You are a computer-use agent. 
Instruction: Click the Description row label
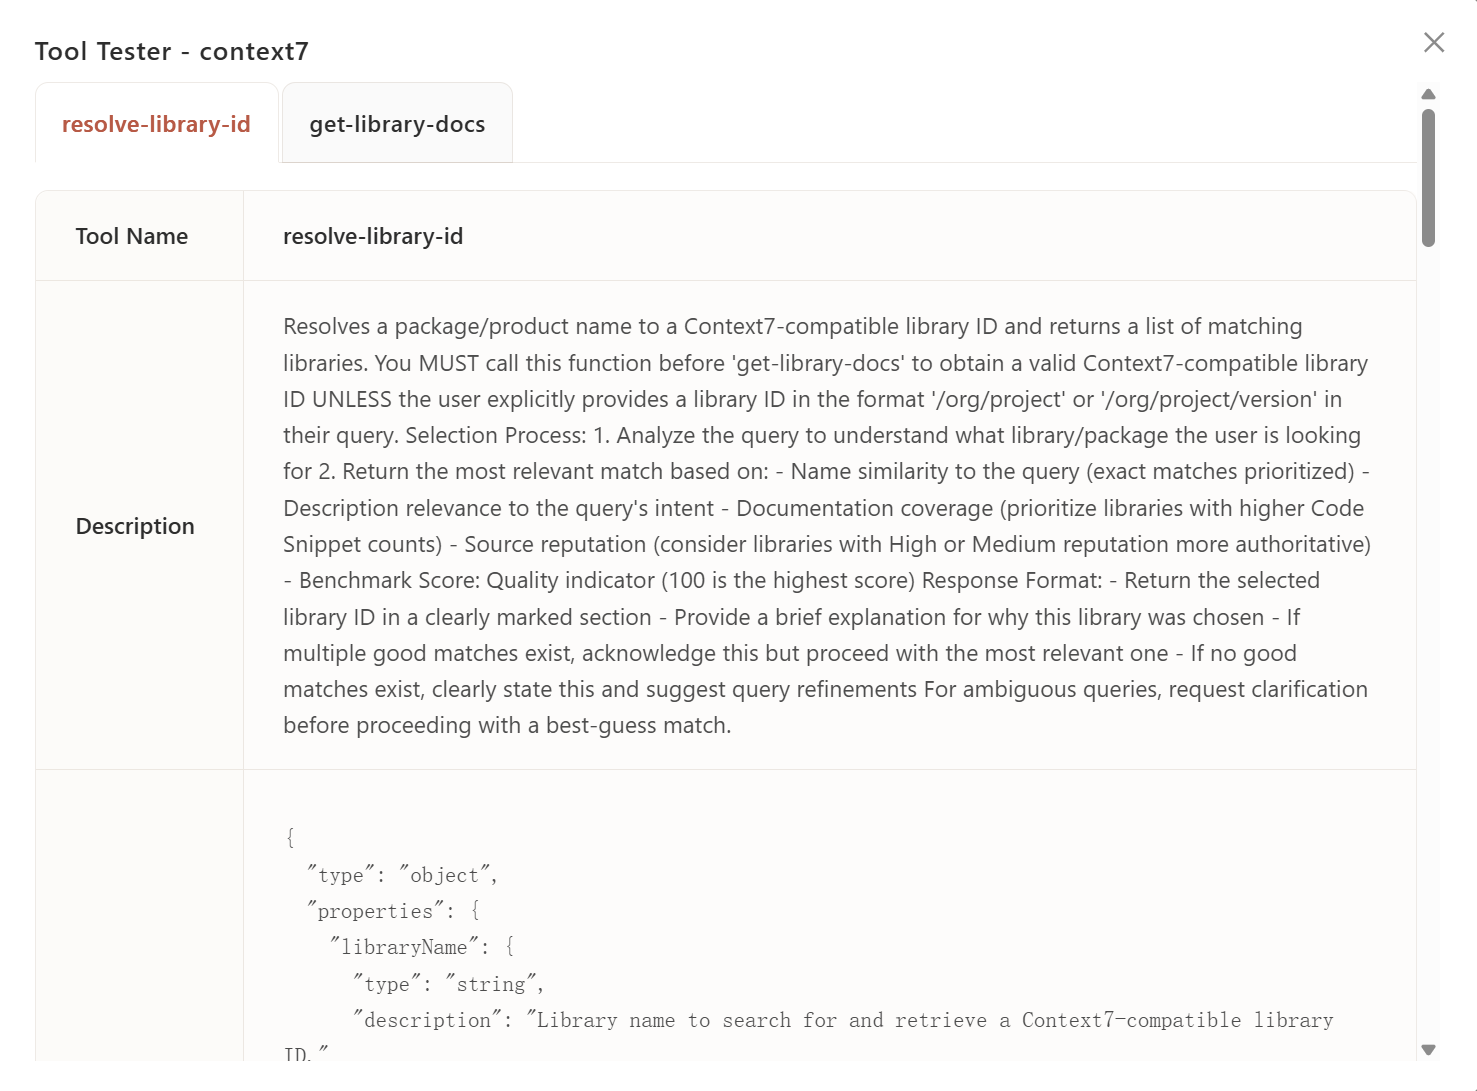[135, 526]
